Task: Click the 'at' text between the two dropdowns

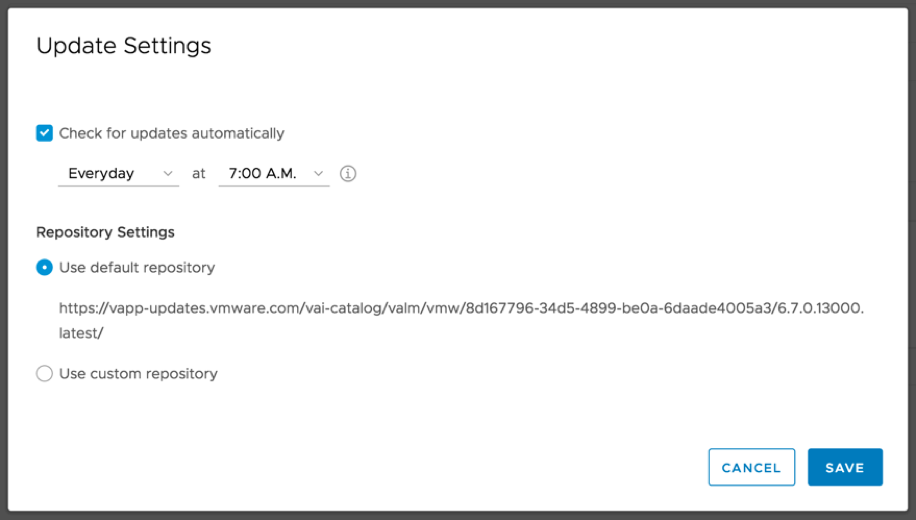Action: pos(199,174)
